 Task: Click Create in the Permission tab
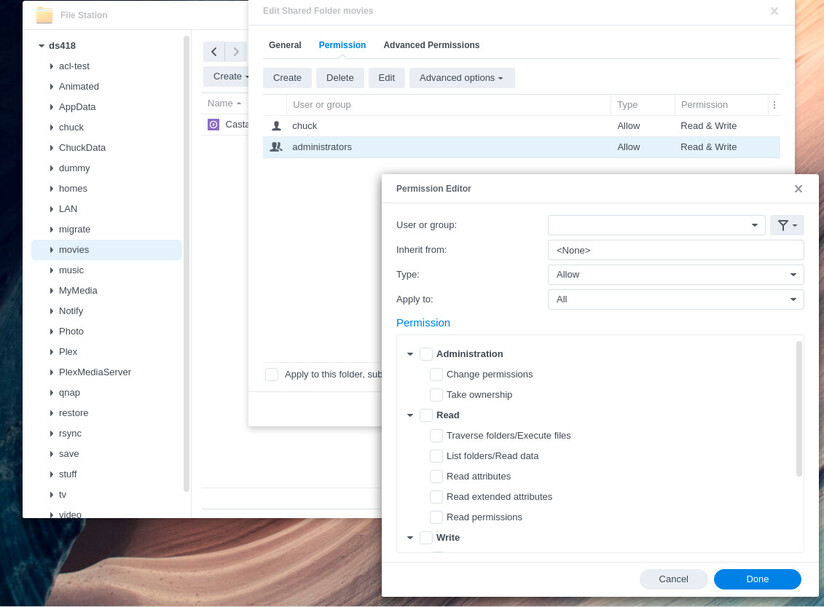click(287, 78)
